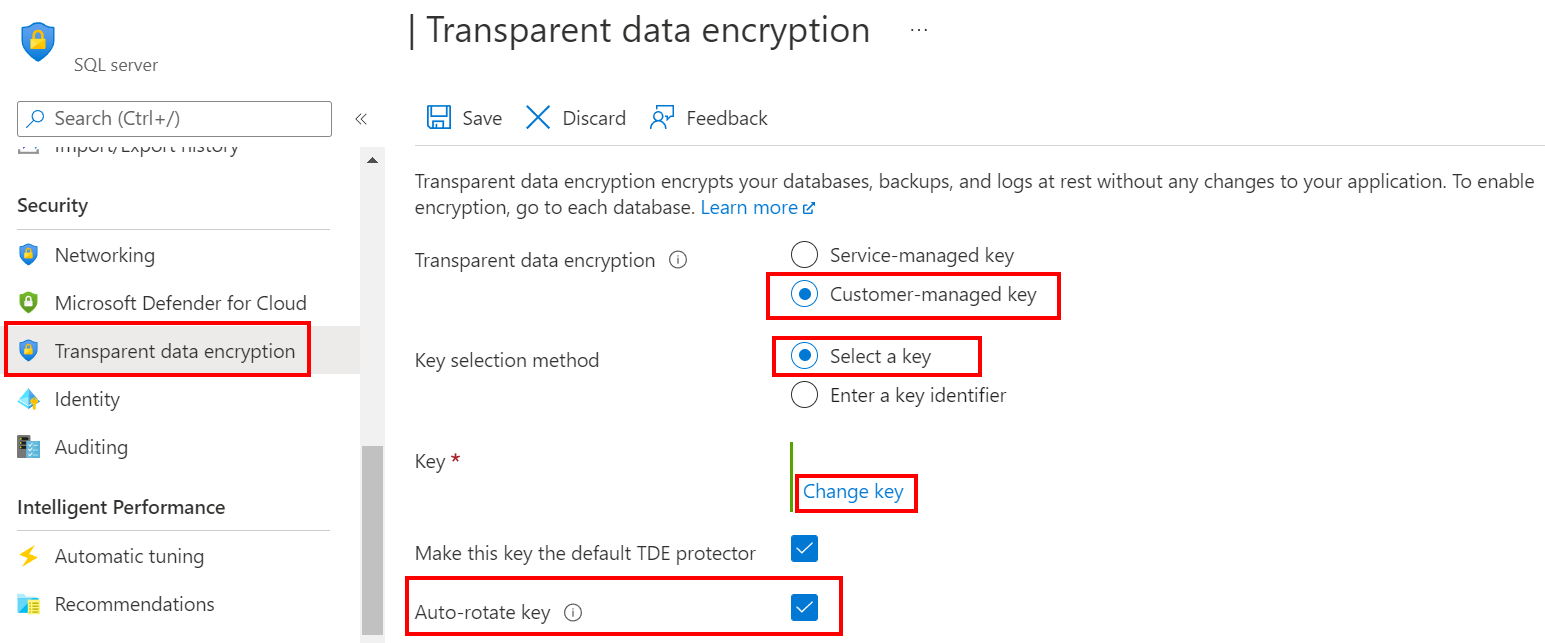
Task: Click the Discard X icon
Action: point(538,118)
